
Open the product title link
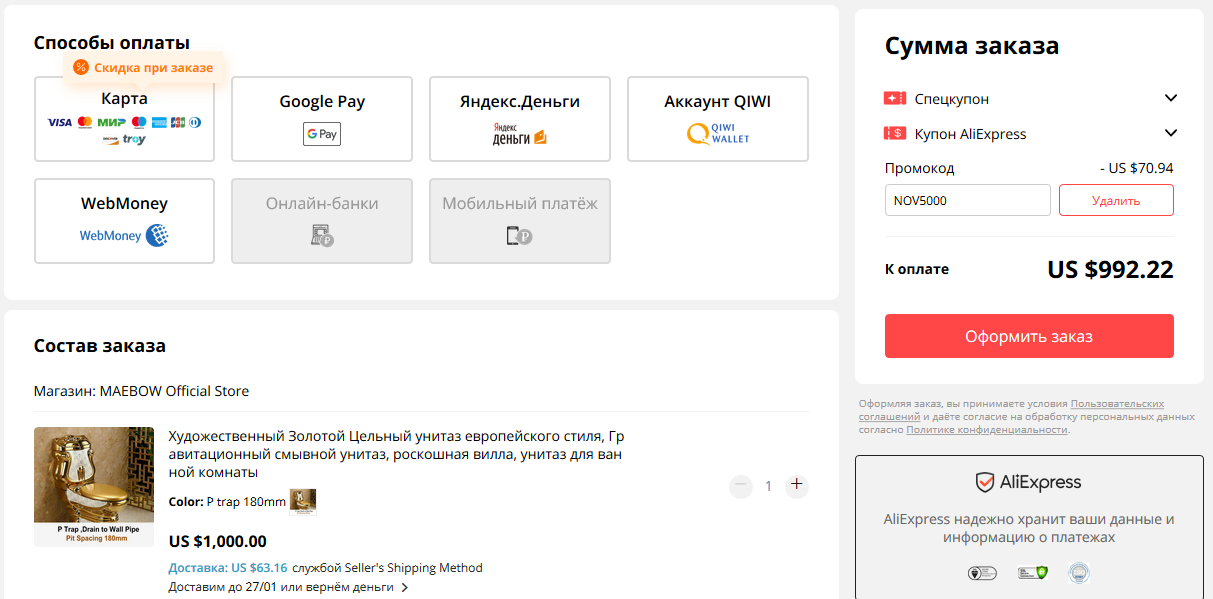pyautogui.click(x=397, y=454)
